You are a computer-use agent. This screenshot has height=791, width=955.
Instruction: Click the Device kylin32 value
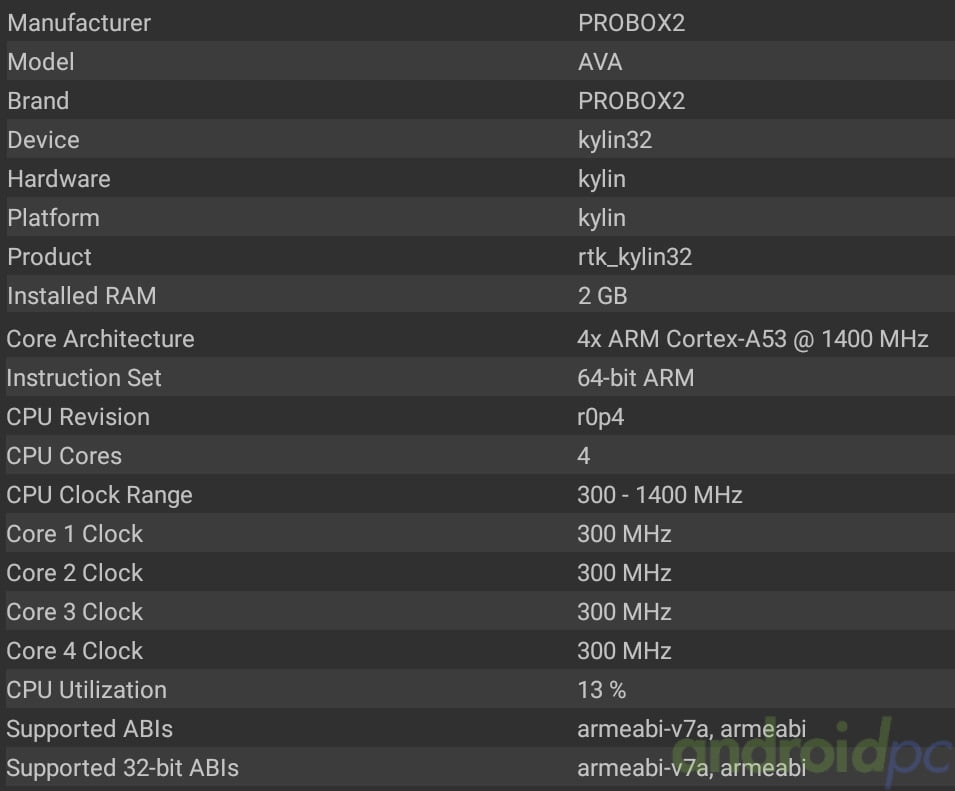(x=615, y=140)
